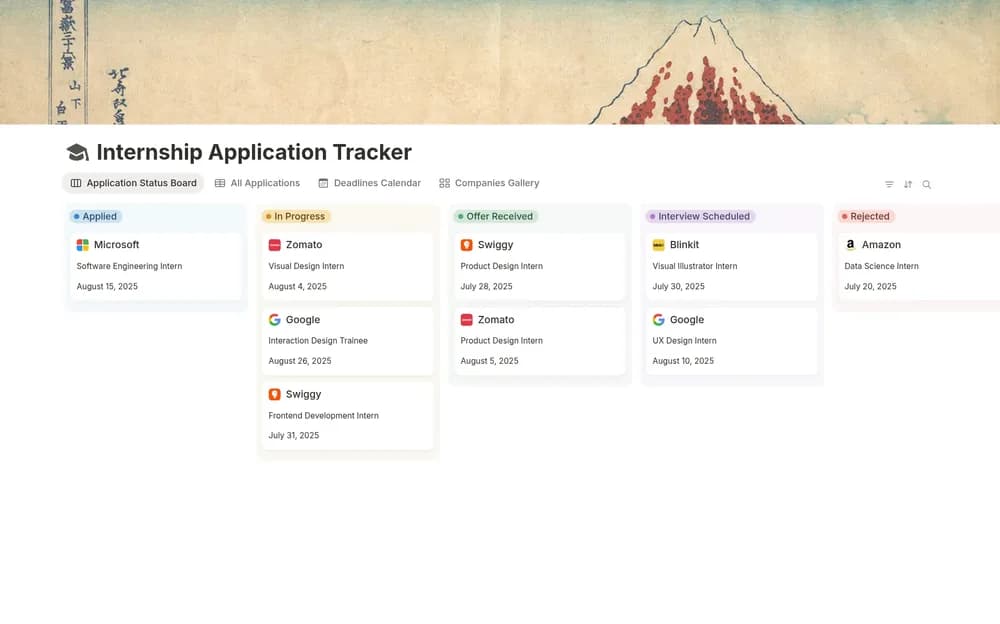Switch to the All Applications tab
Screen dimensions: 1000x624
tap(257, 183)
